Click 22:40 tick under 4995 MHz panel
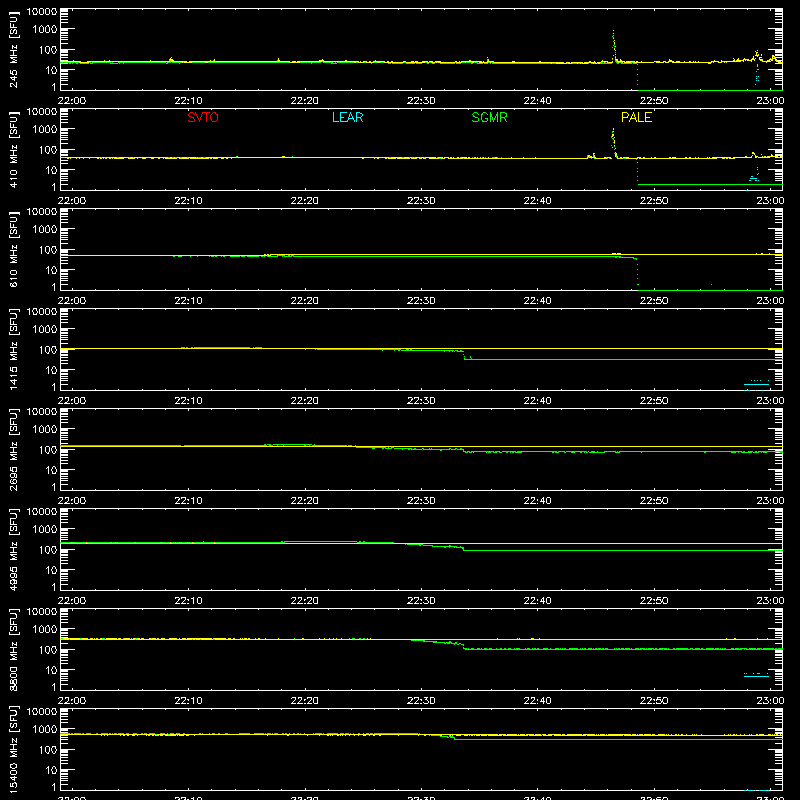 pos(537,601)
